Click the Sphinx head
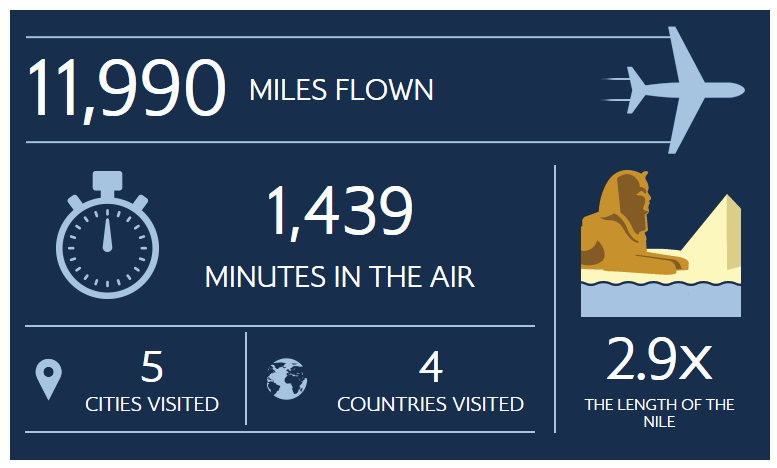Screen dimensions: 777x468 point(627,201)
